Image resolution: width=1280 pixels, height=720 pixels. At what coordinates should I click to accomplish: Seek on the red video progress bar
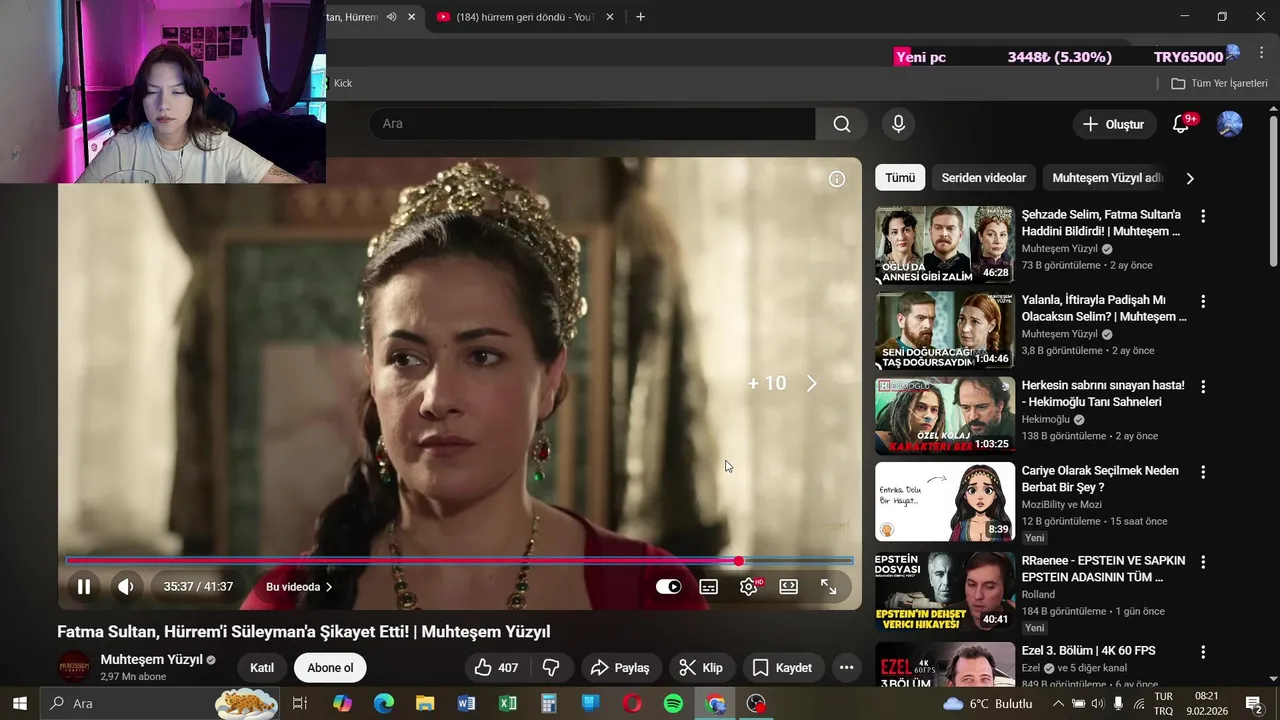459,561
